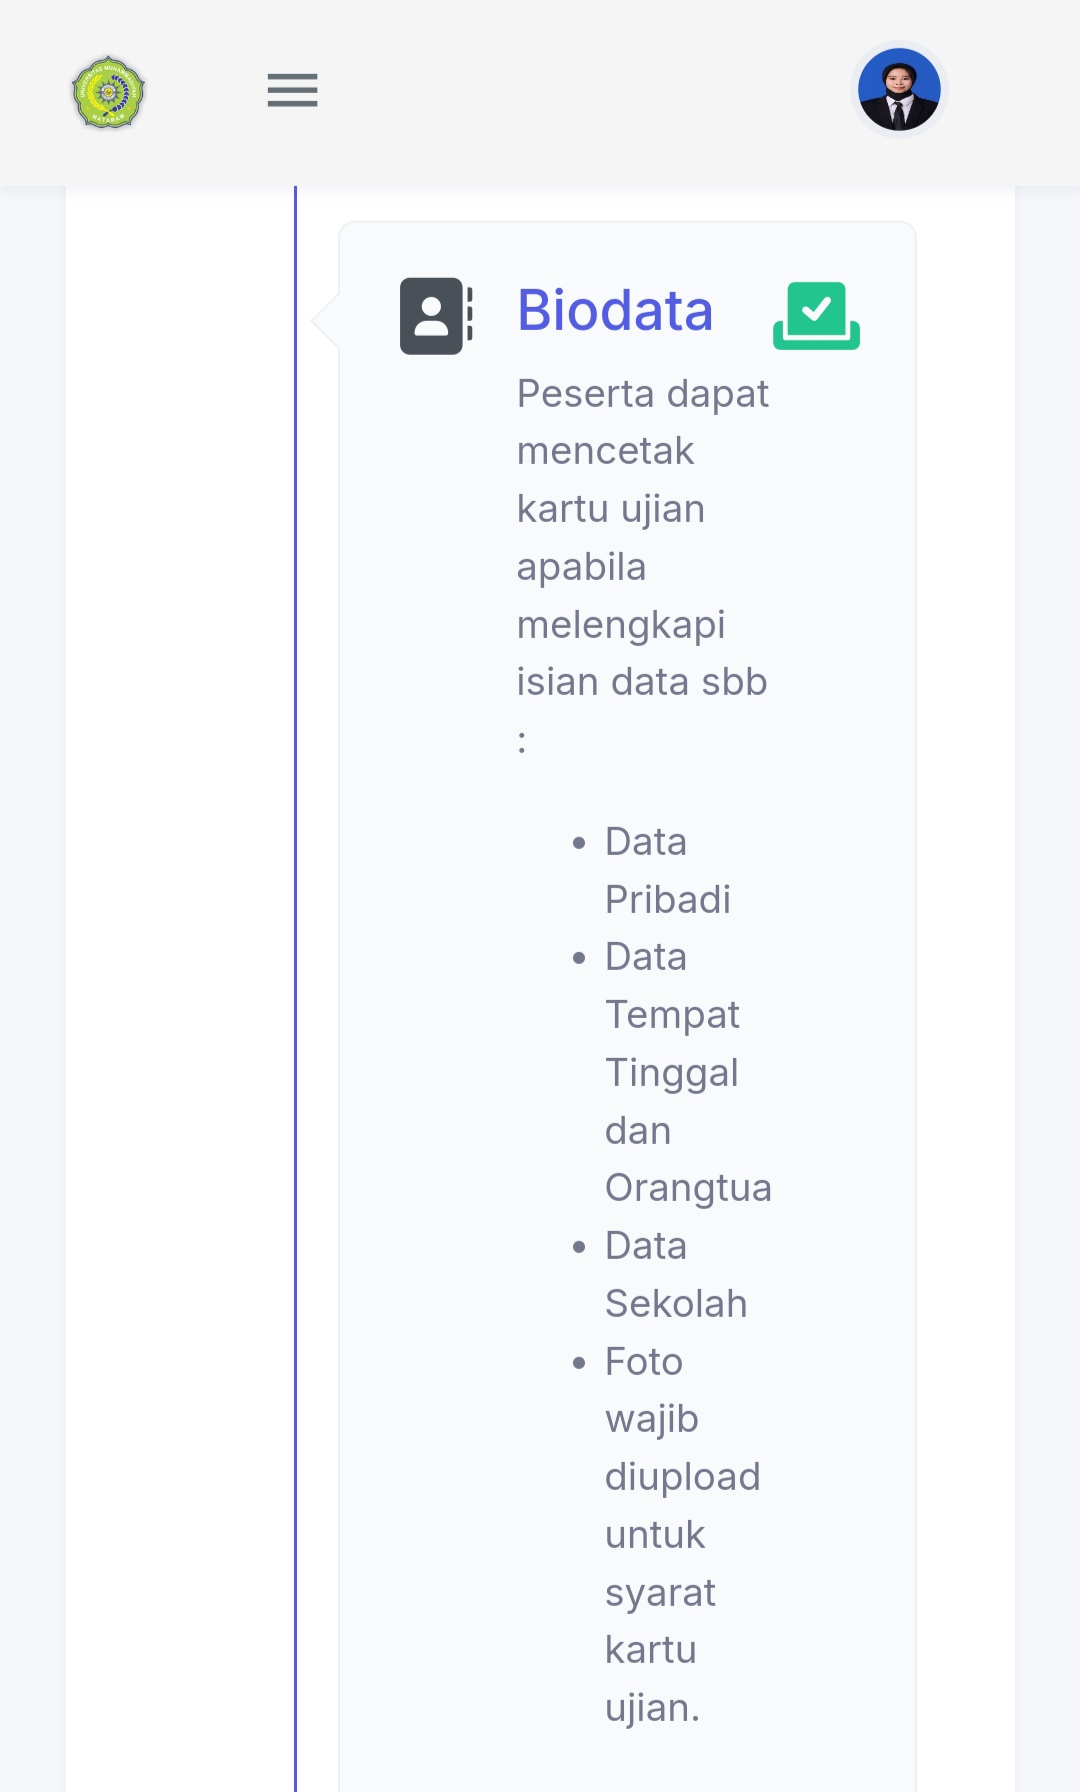Select the Data Pribadi list item
The width and height of the screenshot is (1080, 1792).
[667, 870]
